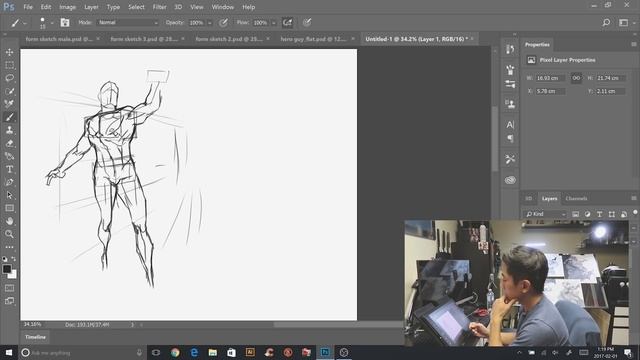The height and width of the screenshot is (360, 640).
Task: Select the Eyedropper tool
Action: [9, 104]
